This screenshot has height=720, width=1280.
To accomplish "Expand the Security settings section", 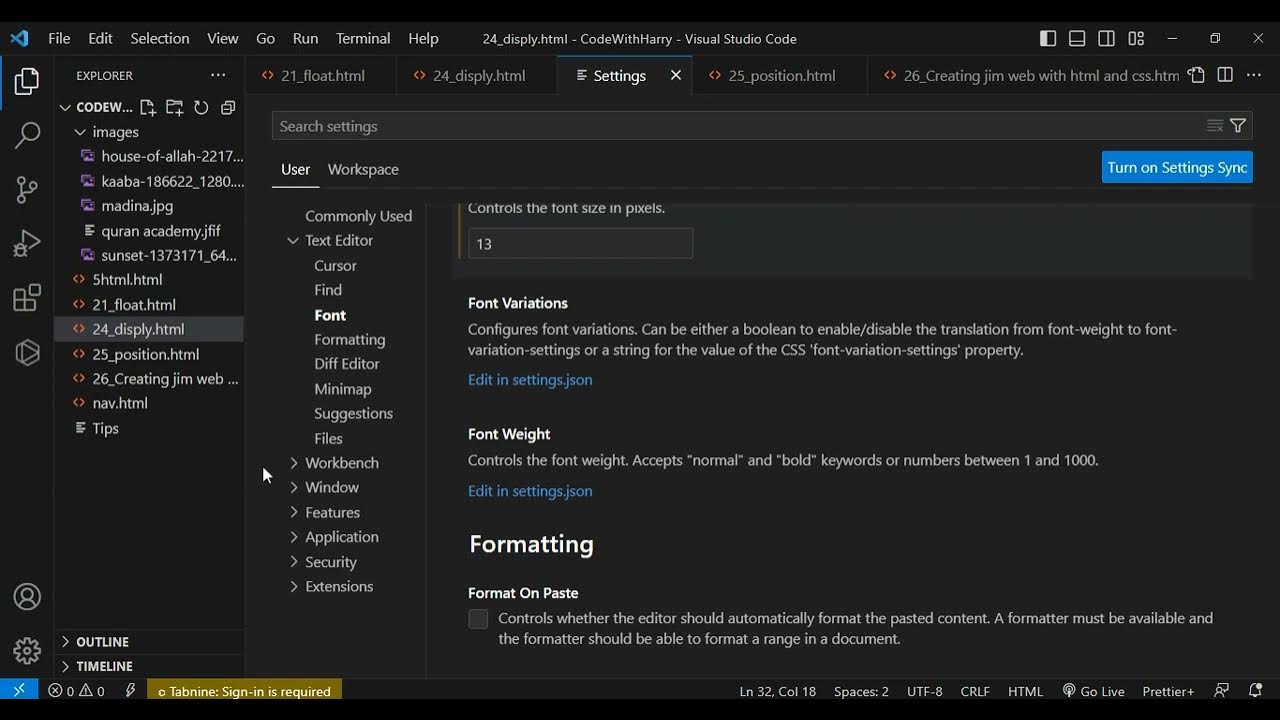I will pos(293,562).
